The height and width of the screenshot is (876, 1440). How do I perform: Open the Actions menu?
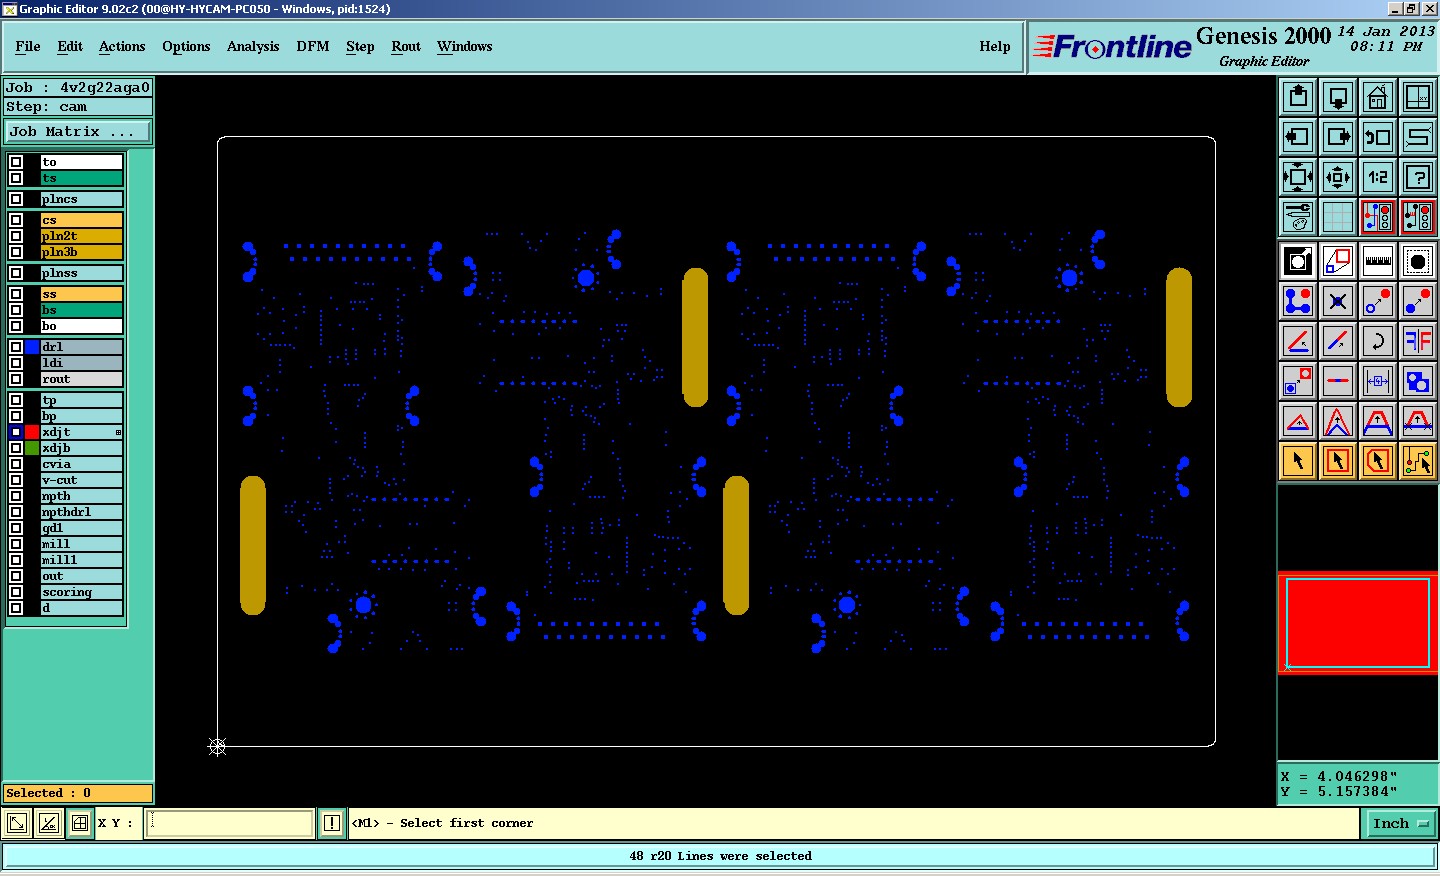pos(122,47)
